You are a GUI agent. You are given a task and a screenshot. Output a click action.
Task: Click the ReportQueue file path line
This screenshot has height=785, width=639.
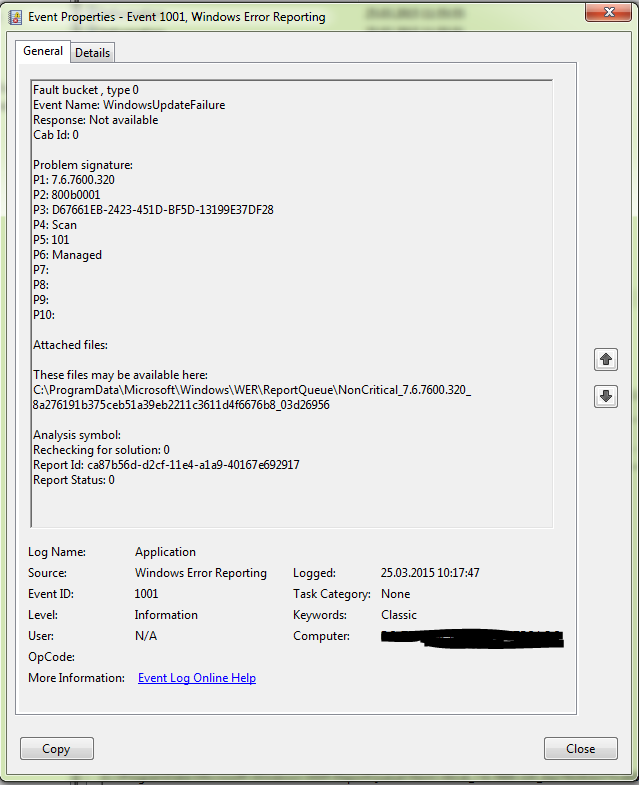[252, 390]
